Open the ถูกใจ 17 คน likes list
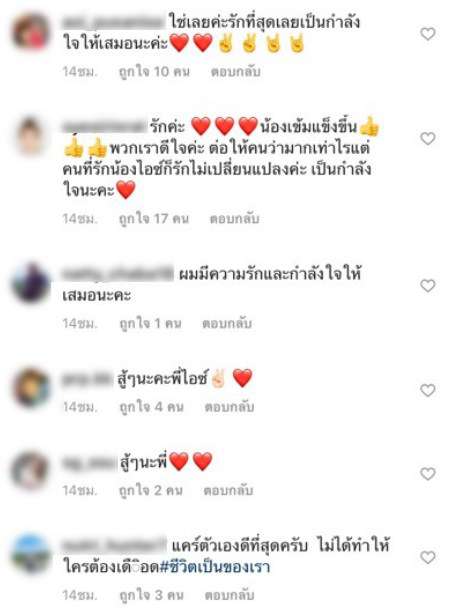The image size is (460, 610). click(x=154, y=219)
